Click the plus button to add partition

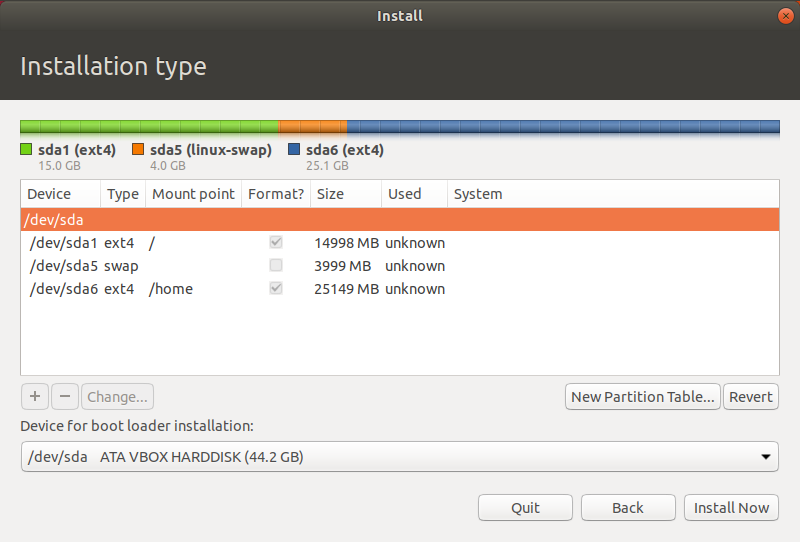[35, 397]
